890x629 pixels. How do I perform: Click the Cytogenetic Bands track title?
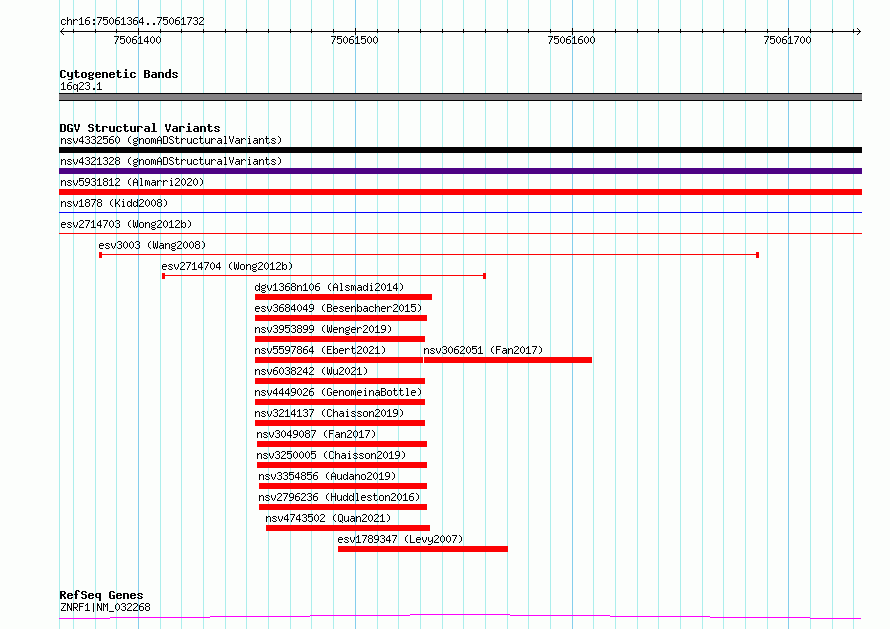click(x=119, y=74)
